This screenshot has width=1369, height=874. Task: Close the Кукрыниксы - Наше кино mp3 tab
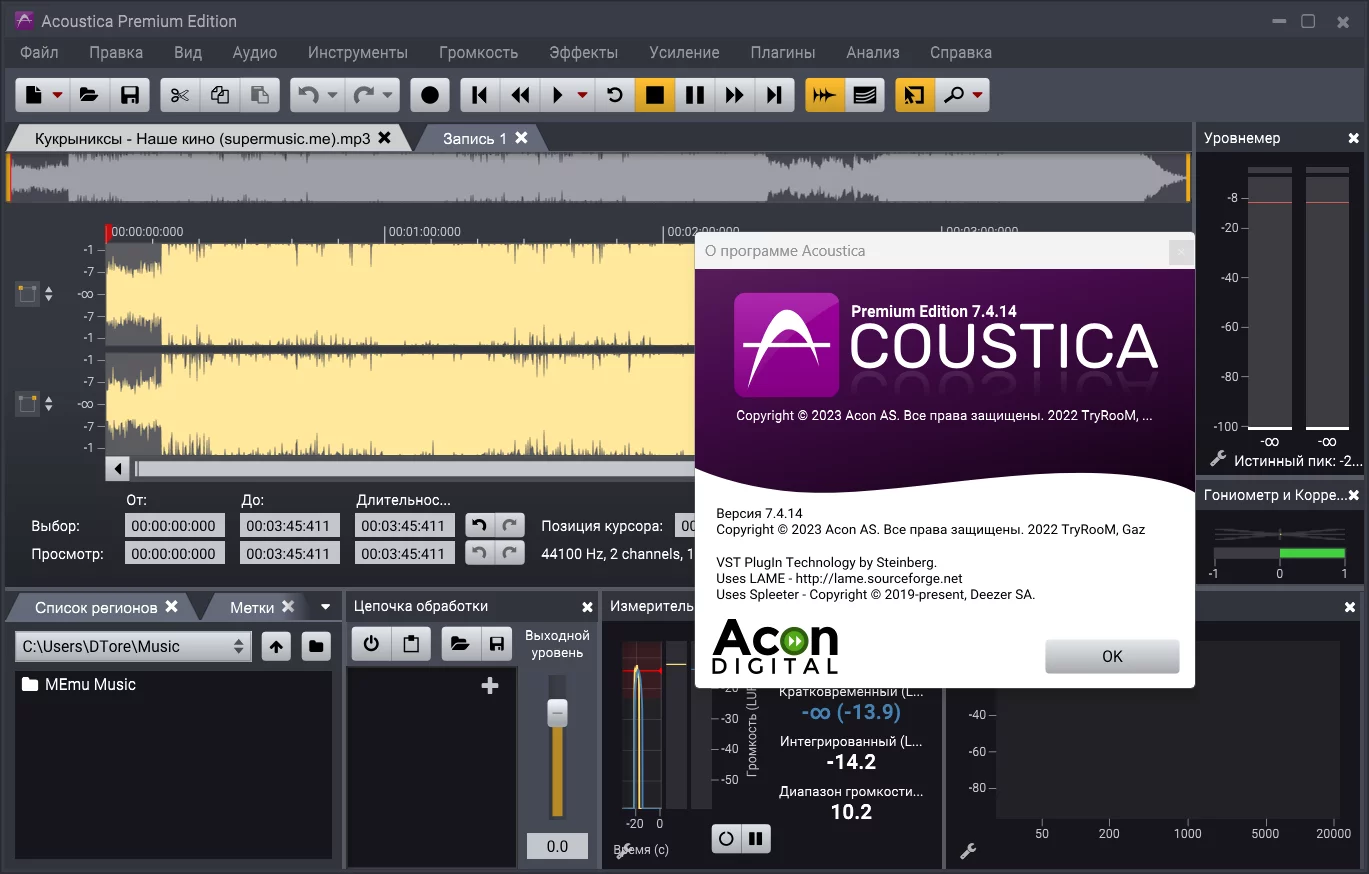pos(384,138)
